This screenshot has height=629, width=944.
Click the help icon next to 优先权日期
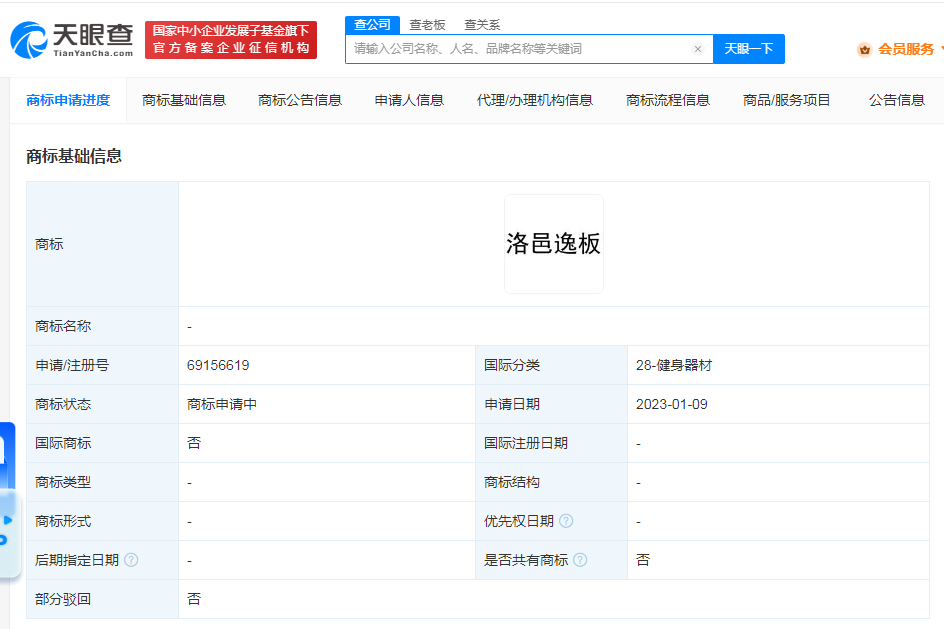click(566, 521)
